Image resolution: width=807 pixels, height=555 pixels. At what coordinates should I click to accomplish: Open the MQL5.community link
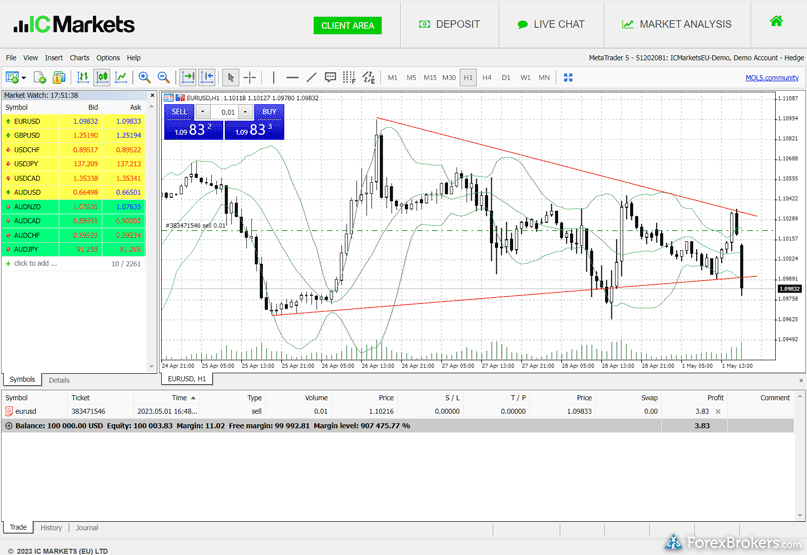pyautogui.click(x=771, y=77)
